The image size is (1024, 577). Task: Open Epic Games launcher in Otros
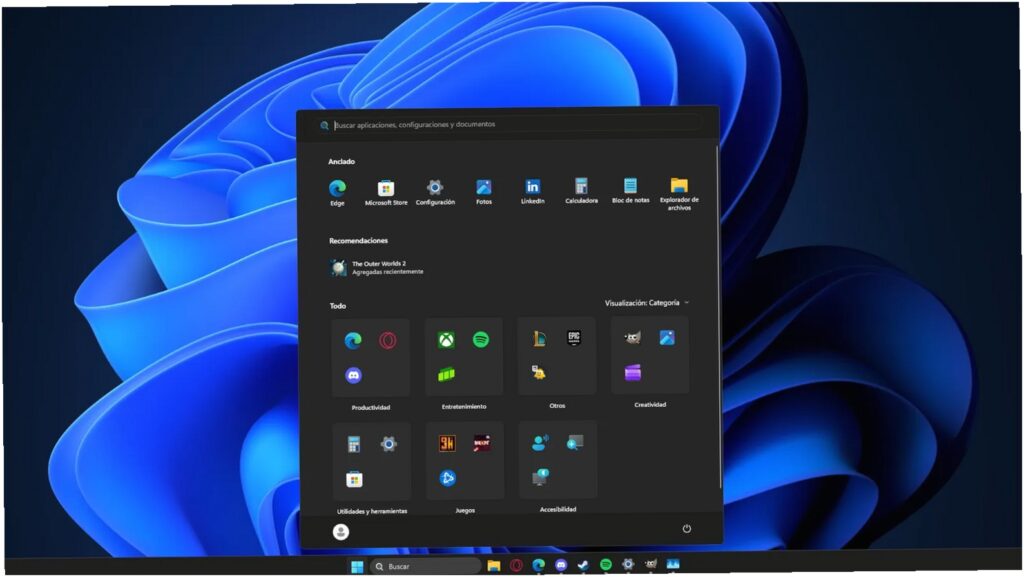[x=574, y=338]
